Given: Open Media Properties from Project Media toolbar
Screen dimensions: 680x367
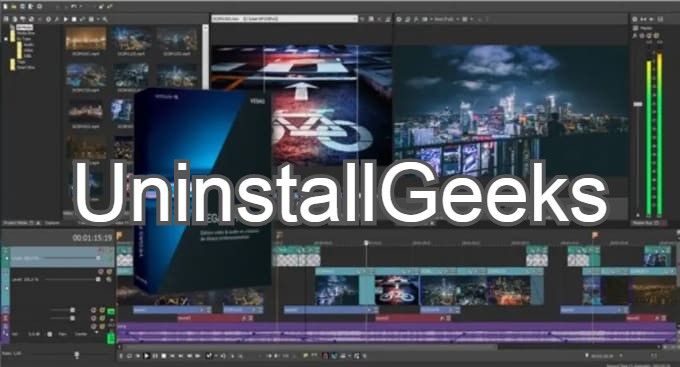Looking at the screenshot, I should [49, 19].
